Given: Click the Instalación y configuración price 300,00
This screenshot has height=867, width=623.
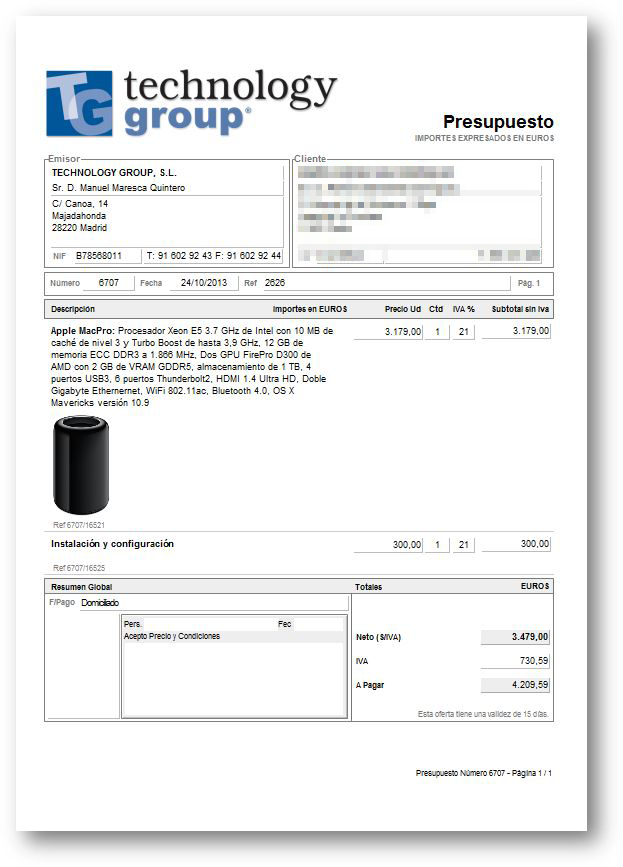Looking at the screenshot, I should pos(387,545).
